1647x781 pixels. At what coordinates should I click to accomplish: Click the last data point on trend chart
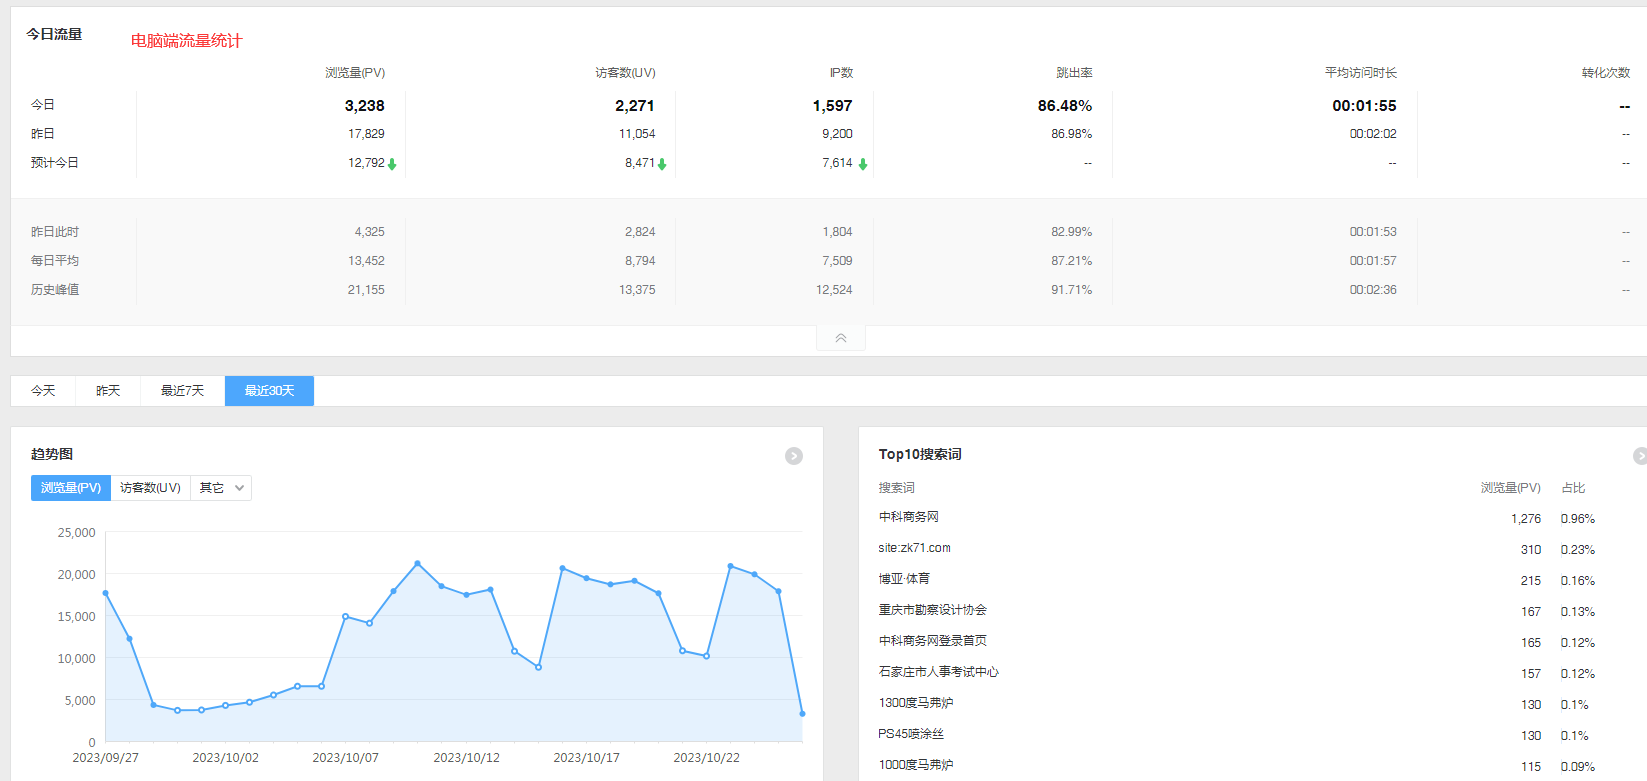coord(802,714)
